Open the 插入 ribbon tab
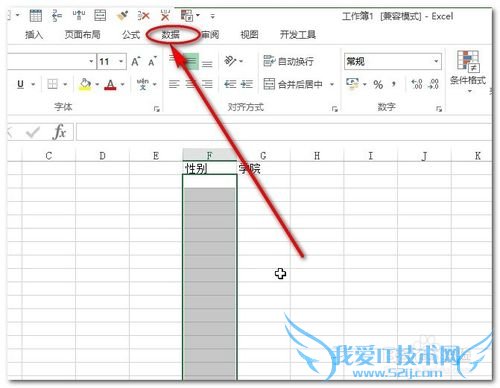This screenshot has width=500, height=388. coord(34,35)
